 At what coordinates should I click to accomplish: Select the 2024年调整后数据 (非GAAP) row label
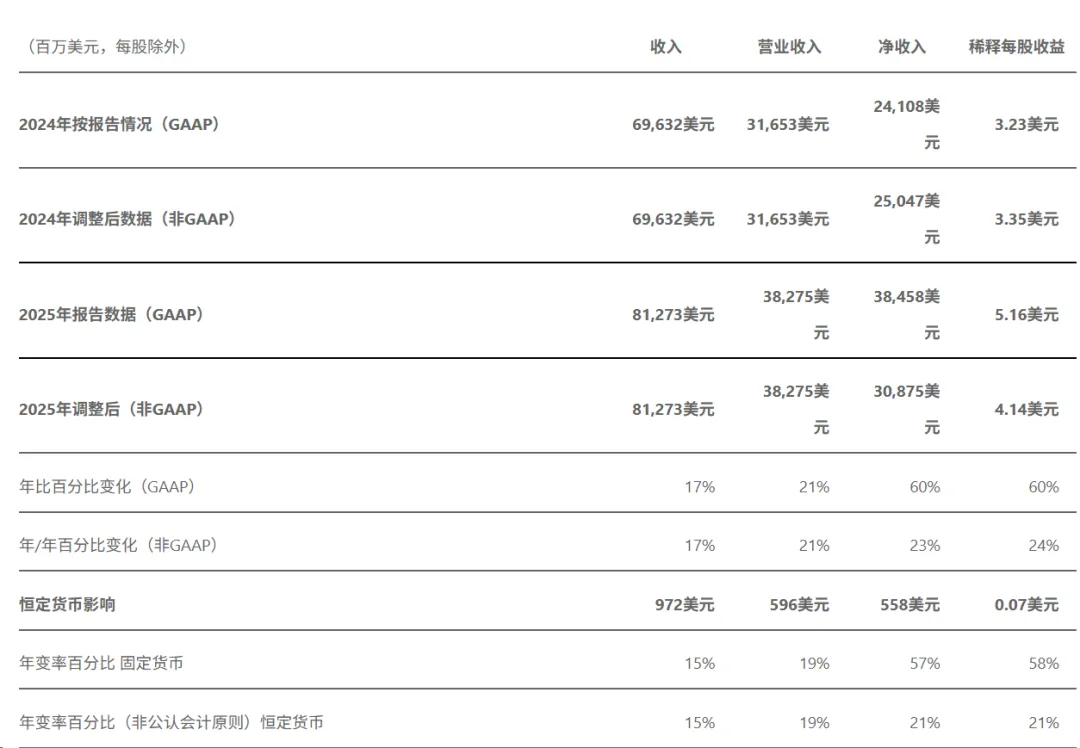[128, 219]
